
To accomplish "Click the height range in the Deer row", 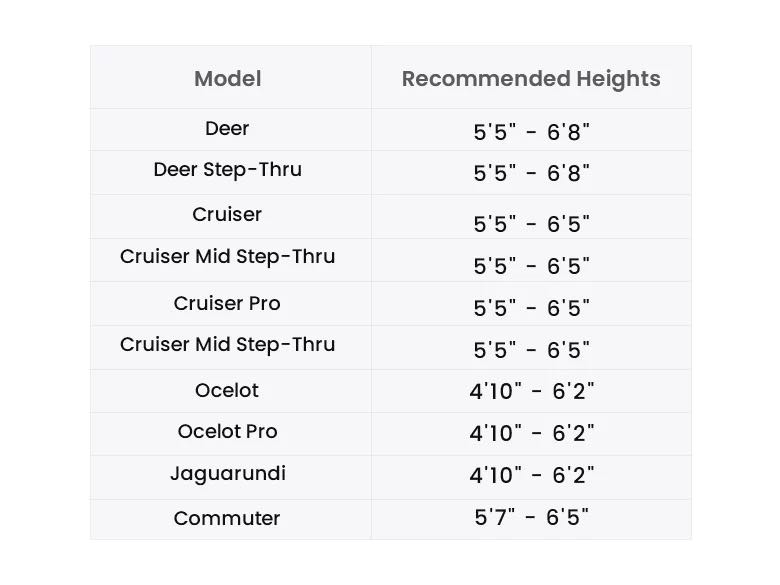I will [x=531, y=131].
